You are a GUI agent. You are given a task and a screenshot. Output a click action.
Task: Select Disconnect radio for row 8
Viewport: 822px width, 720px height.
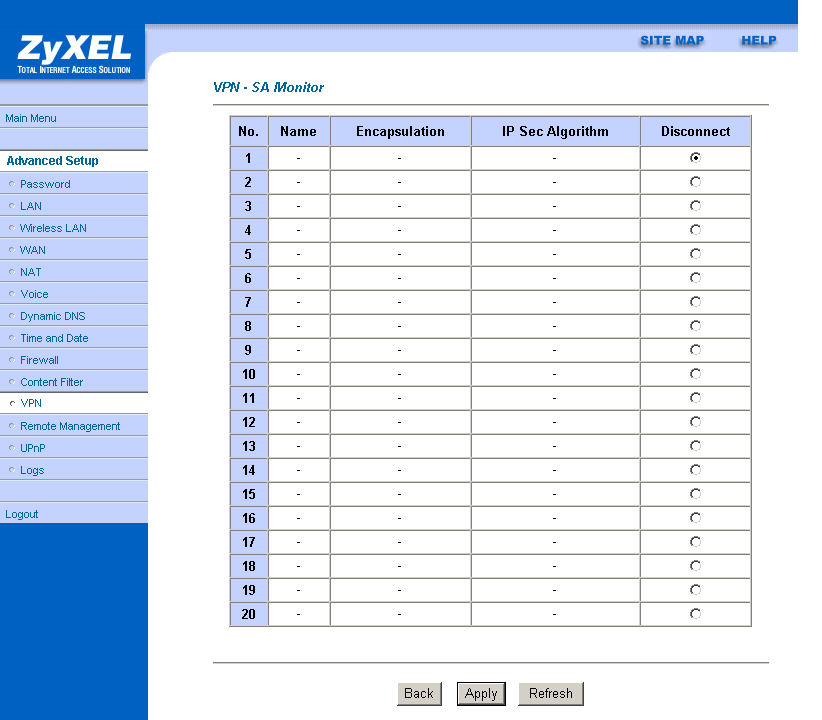(695, 326)
